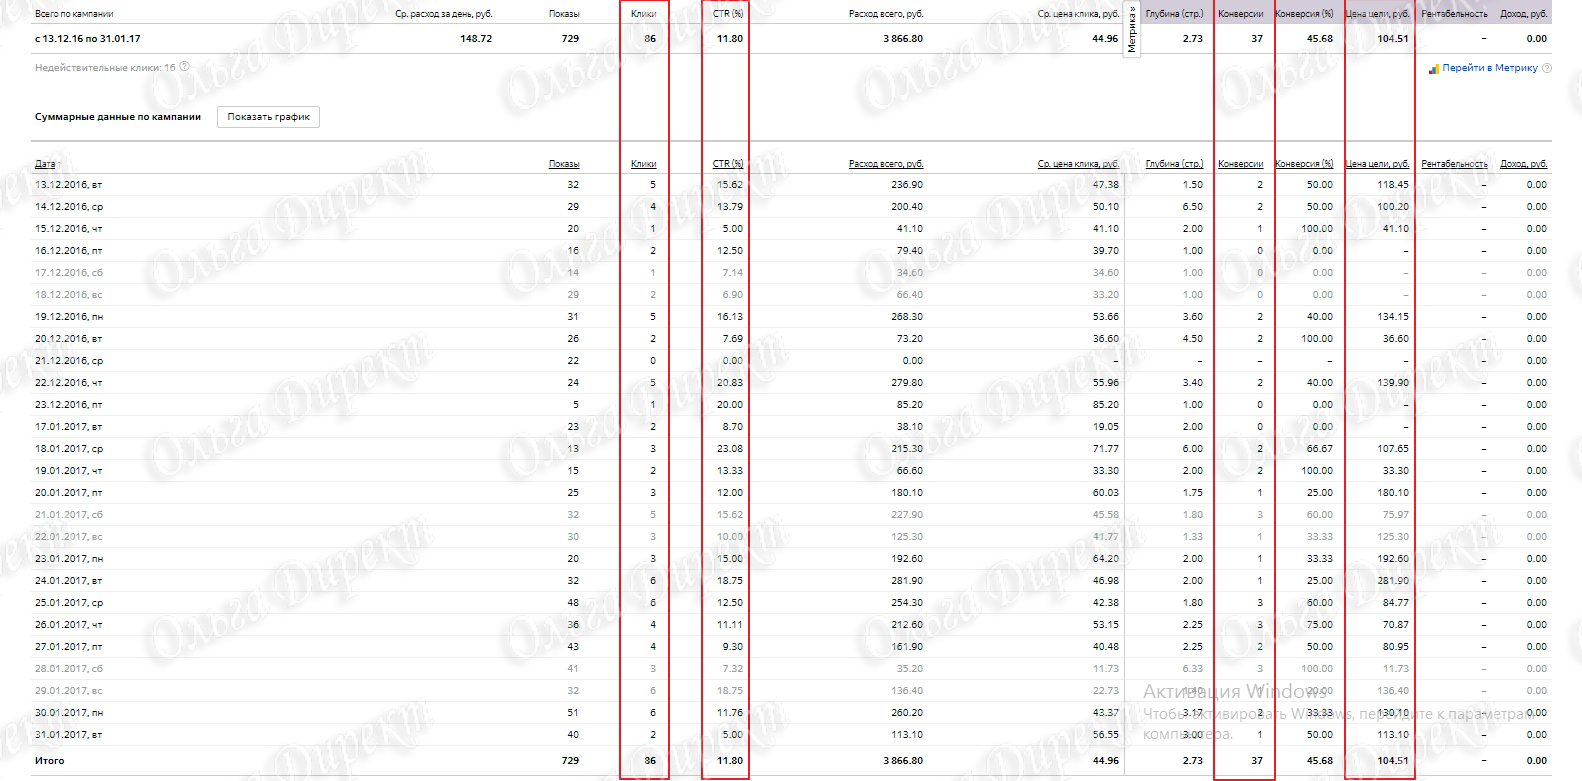Click campaign period с 13.12.16 по 31.01.17
This screenshot has width=1582, height=781.
(88, 39)
